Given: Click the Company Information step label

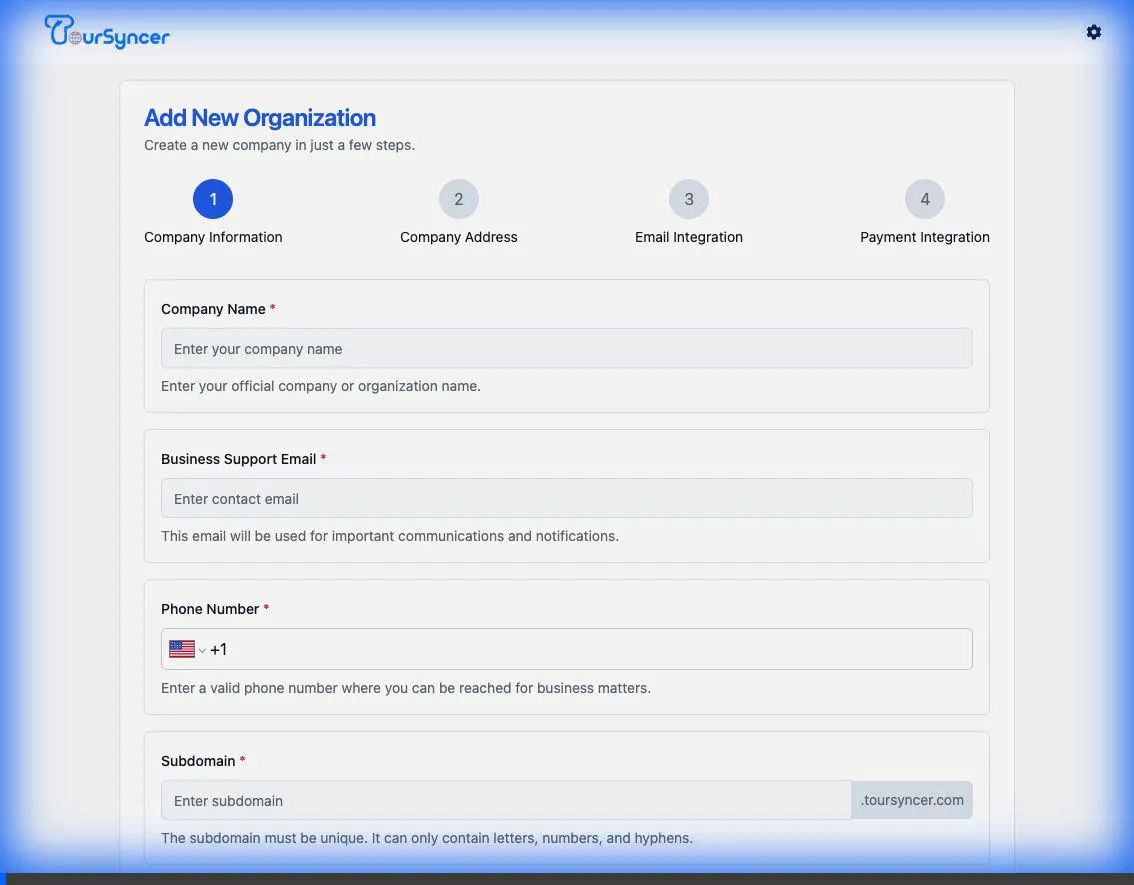Looking at the screenshot, I should [x=213, y=237].
